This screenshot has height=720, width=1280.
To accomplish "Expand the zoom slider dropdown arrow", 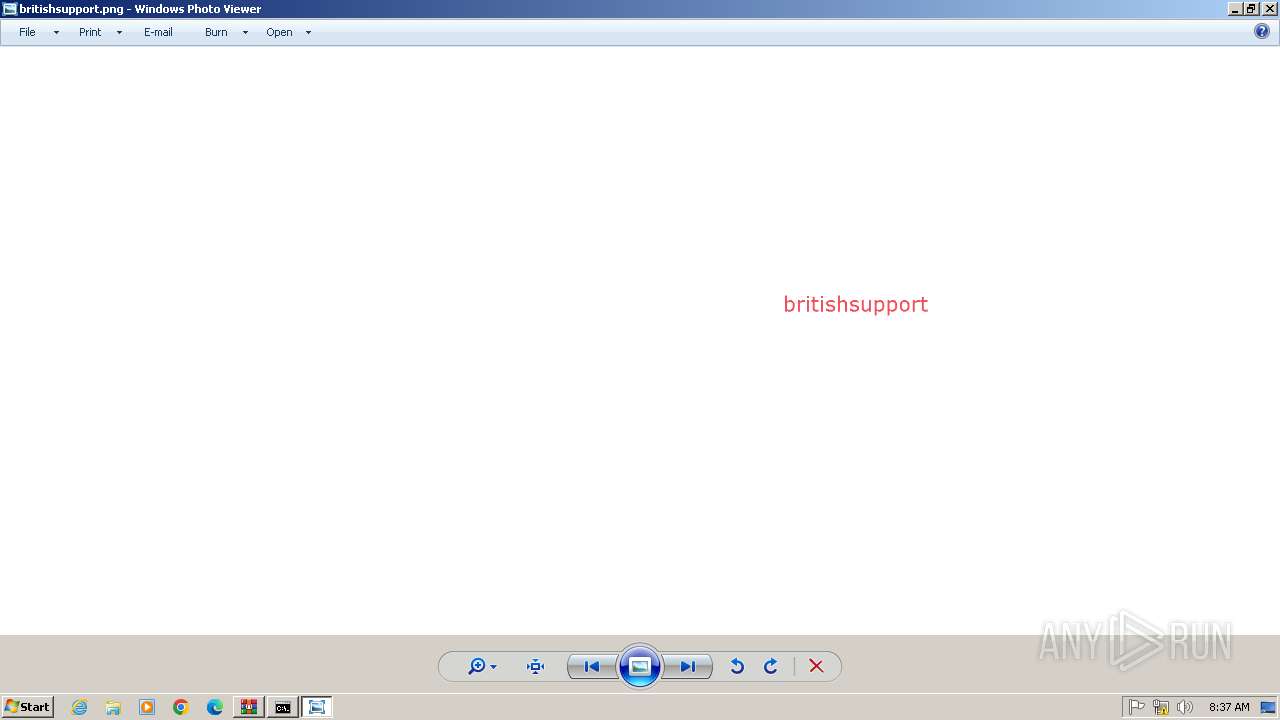I will [493, 667].
